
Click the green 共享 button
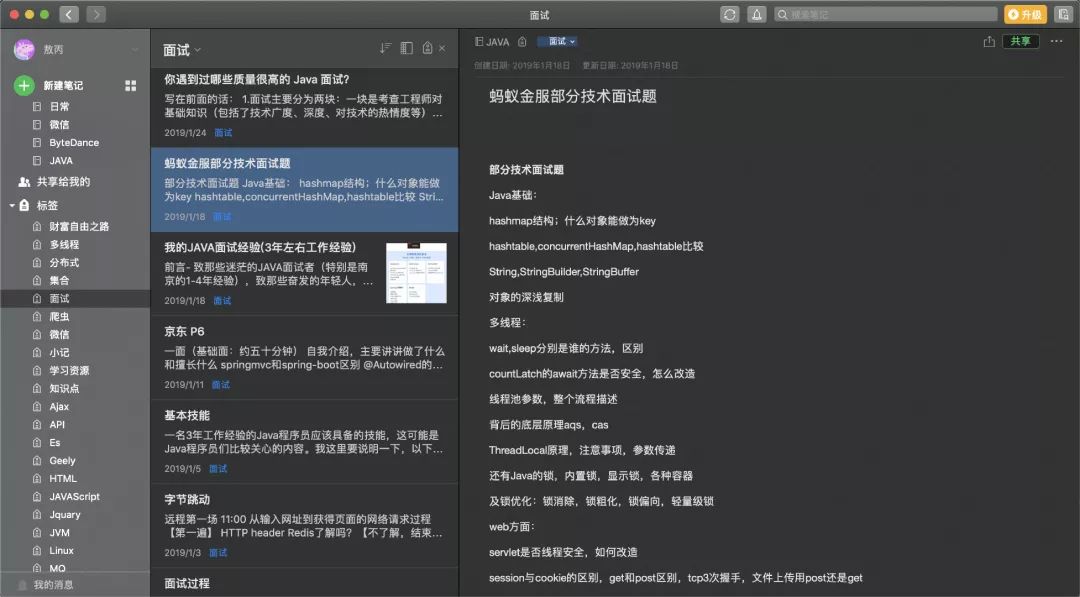1021,41
